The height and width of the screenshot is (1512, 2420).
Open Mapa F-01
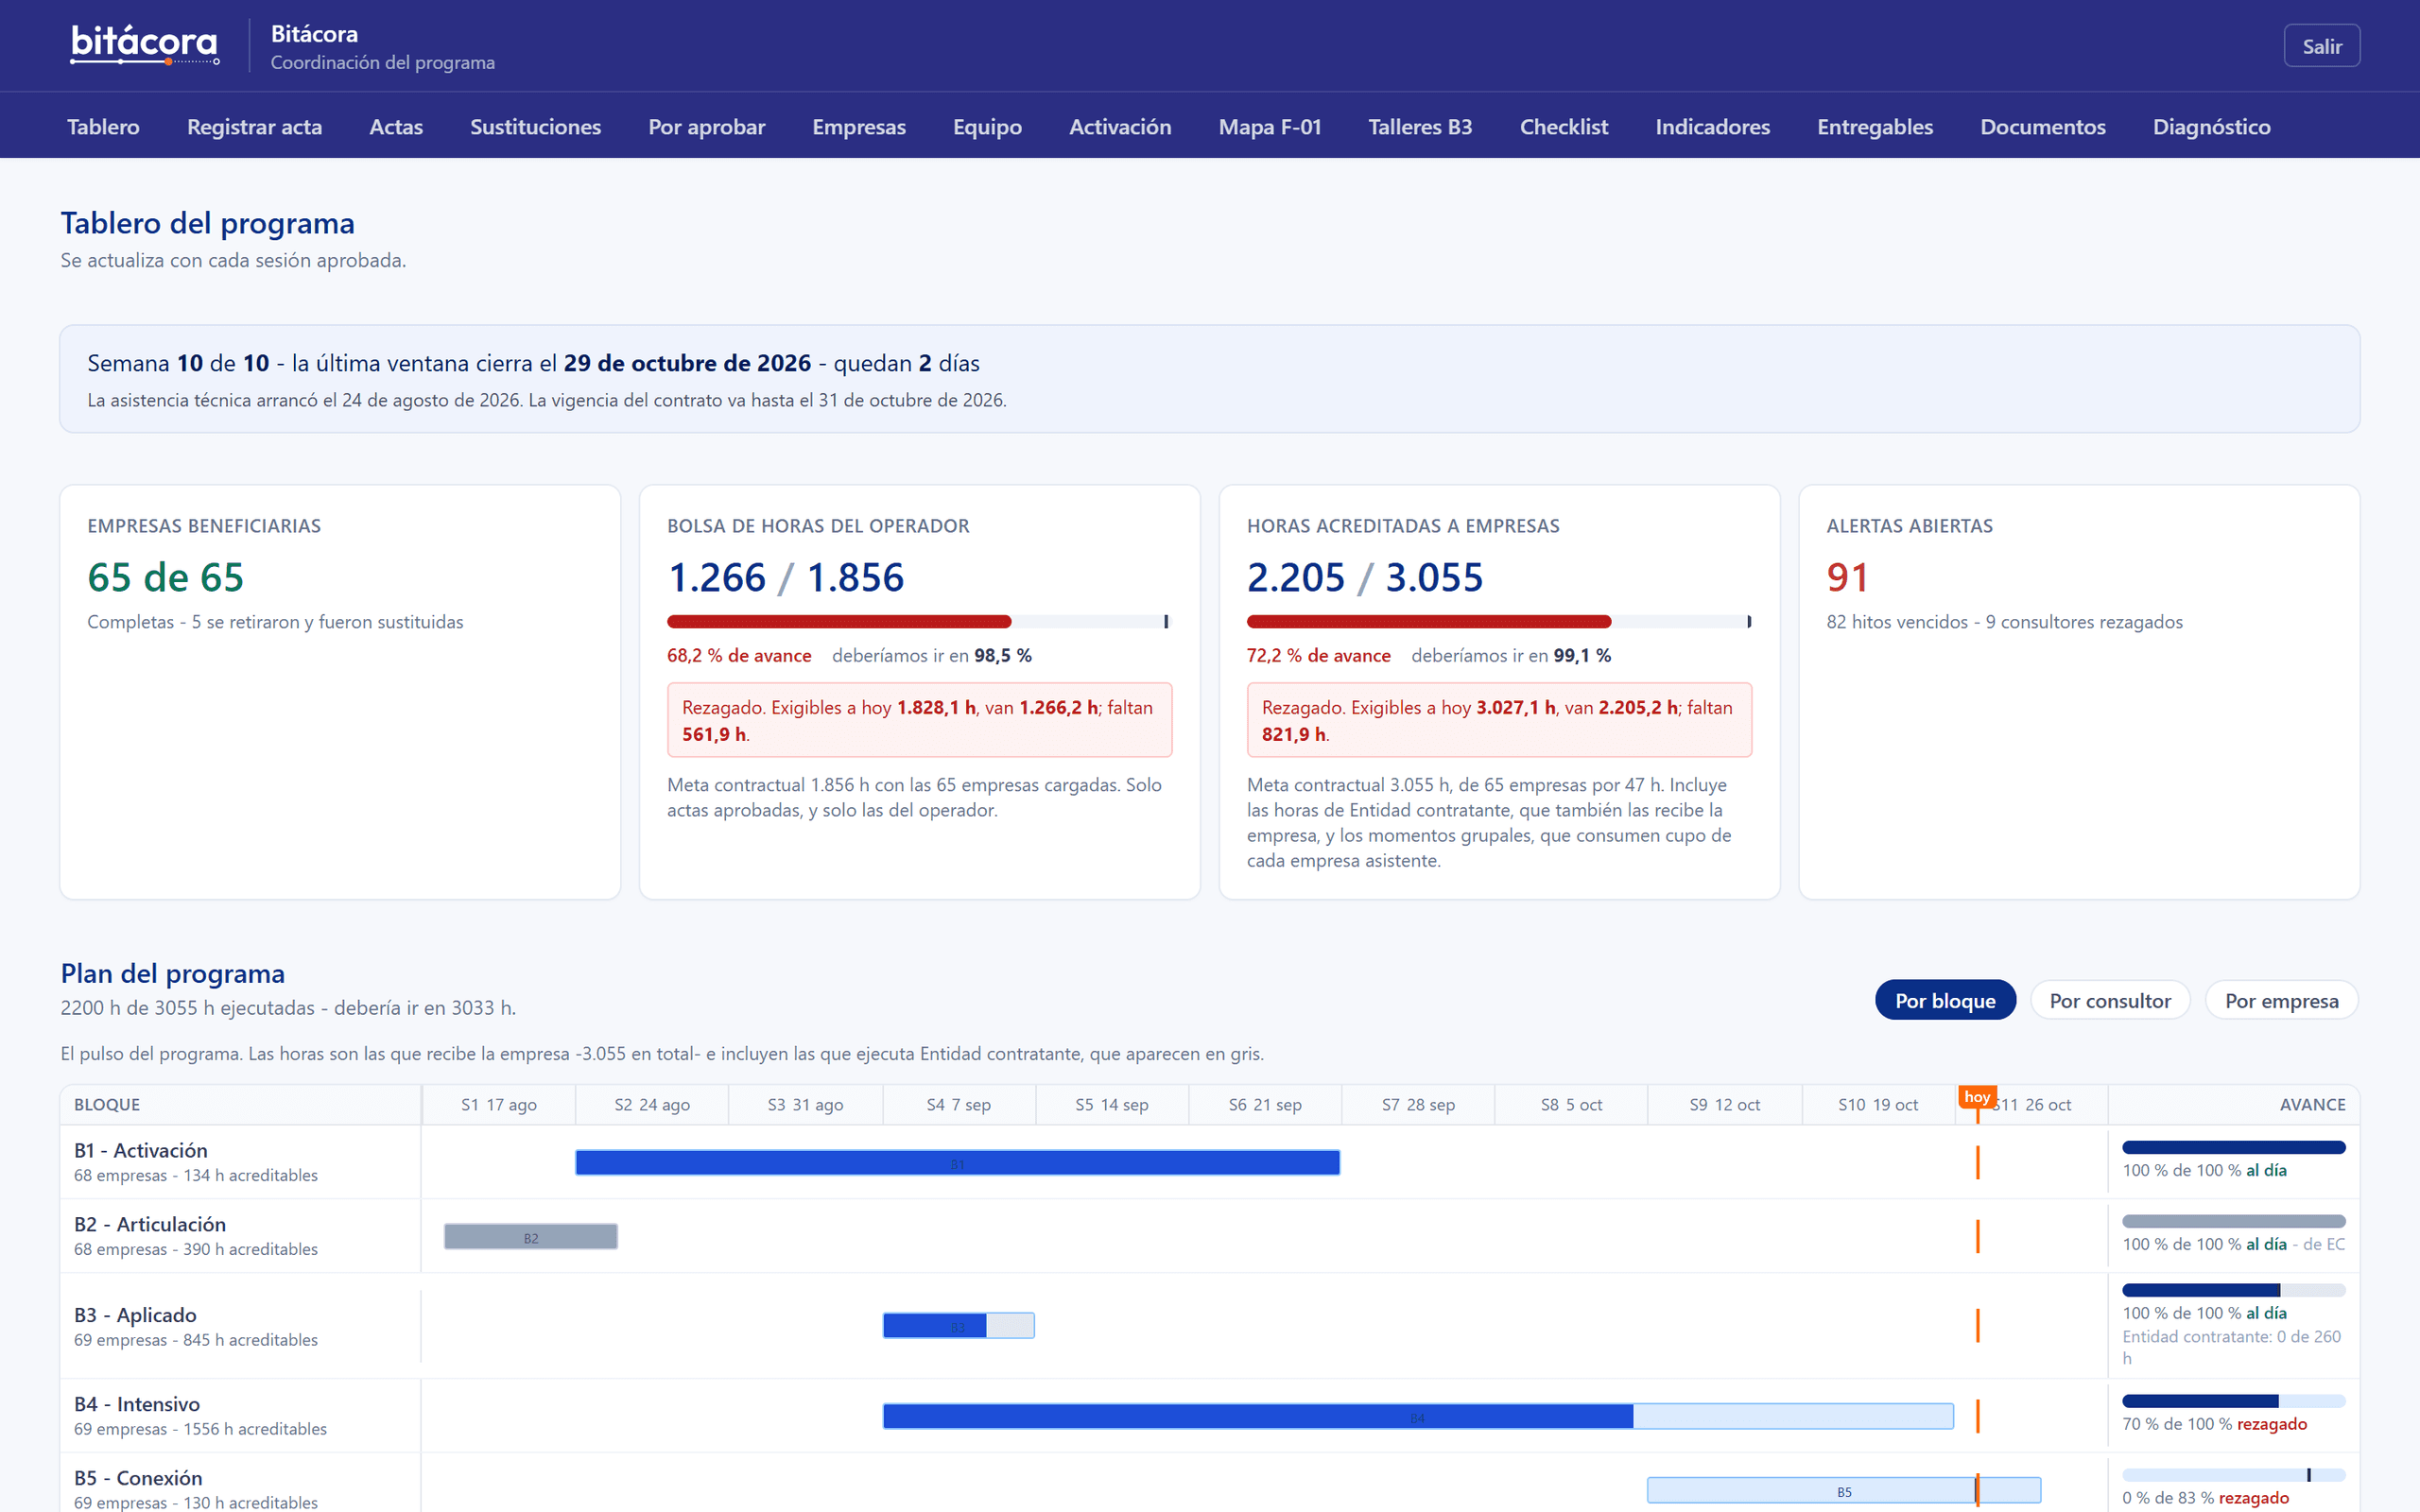pyautogui.click(x=1269, y=127)
